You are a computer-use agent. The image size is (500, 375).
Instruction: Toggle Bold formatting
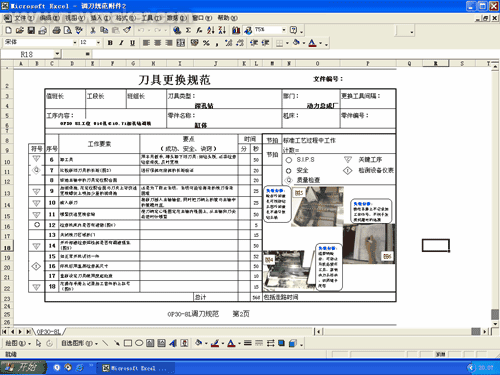(x=110, y=43)
